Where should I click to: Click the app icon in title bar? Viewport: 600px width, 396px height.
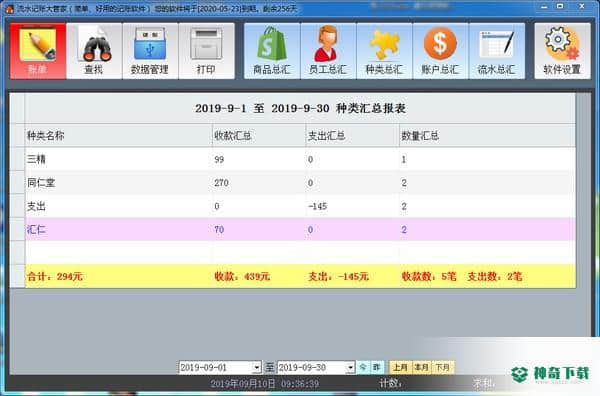[x=9, y=8]
